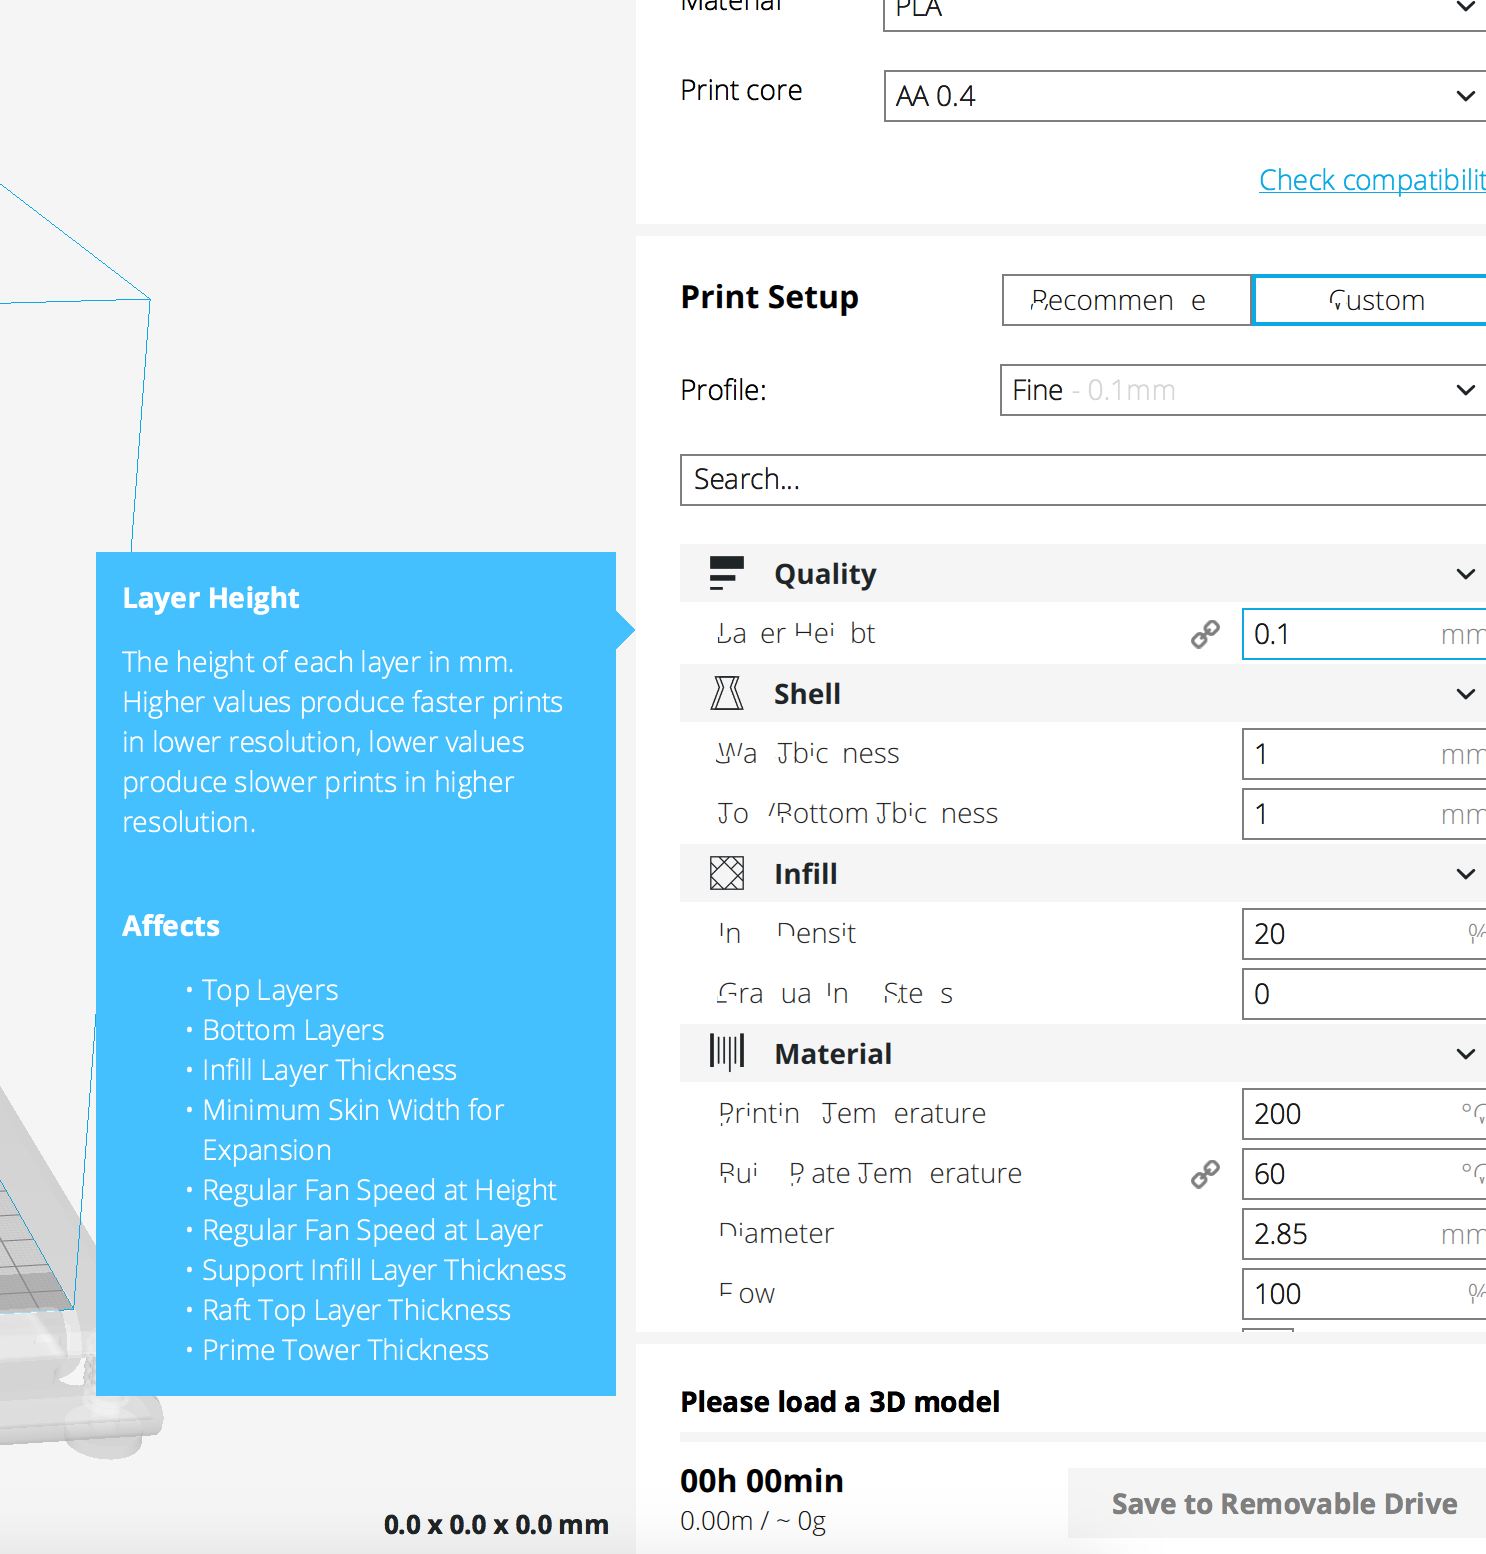The width and height of the screenshot is (1486, 1554).
Task: Edit the Diameter value 2.85
Action: [x=1364, y=1234]
